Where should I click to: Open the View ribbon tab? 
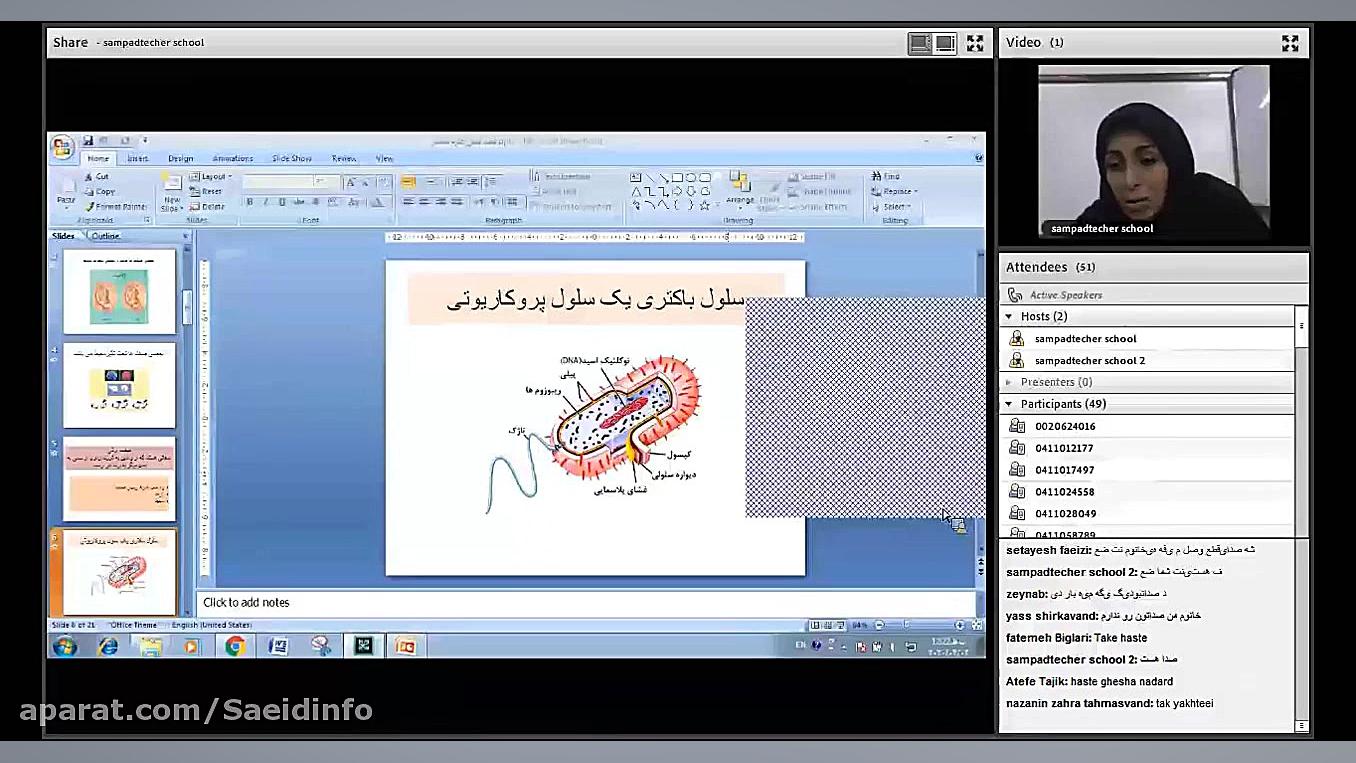pos(384,159)
